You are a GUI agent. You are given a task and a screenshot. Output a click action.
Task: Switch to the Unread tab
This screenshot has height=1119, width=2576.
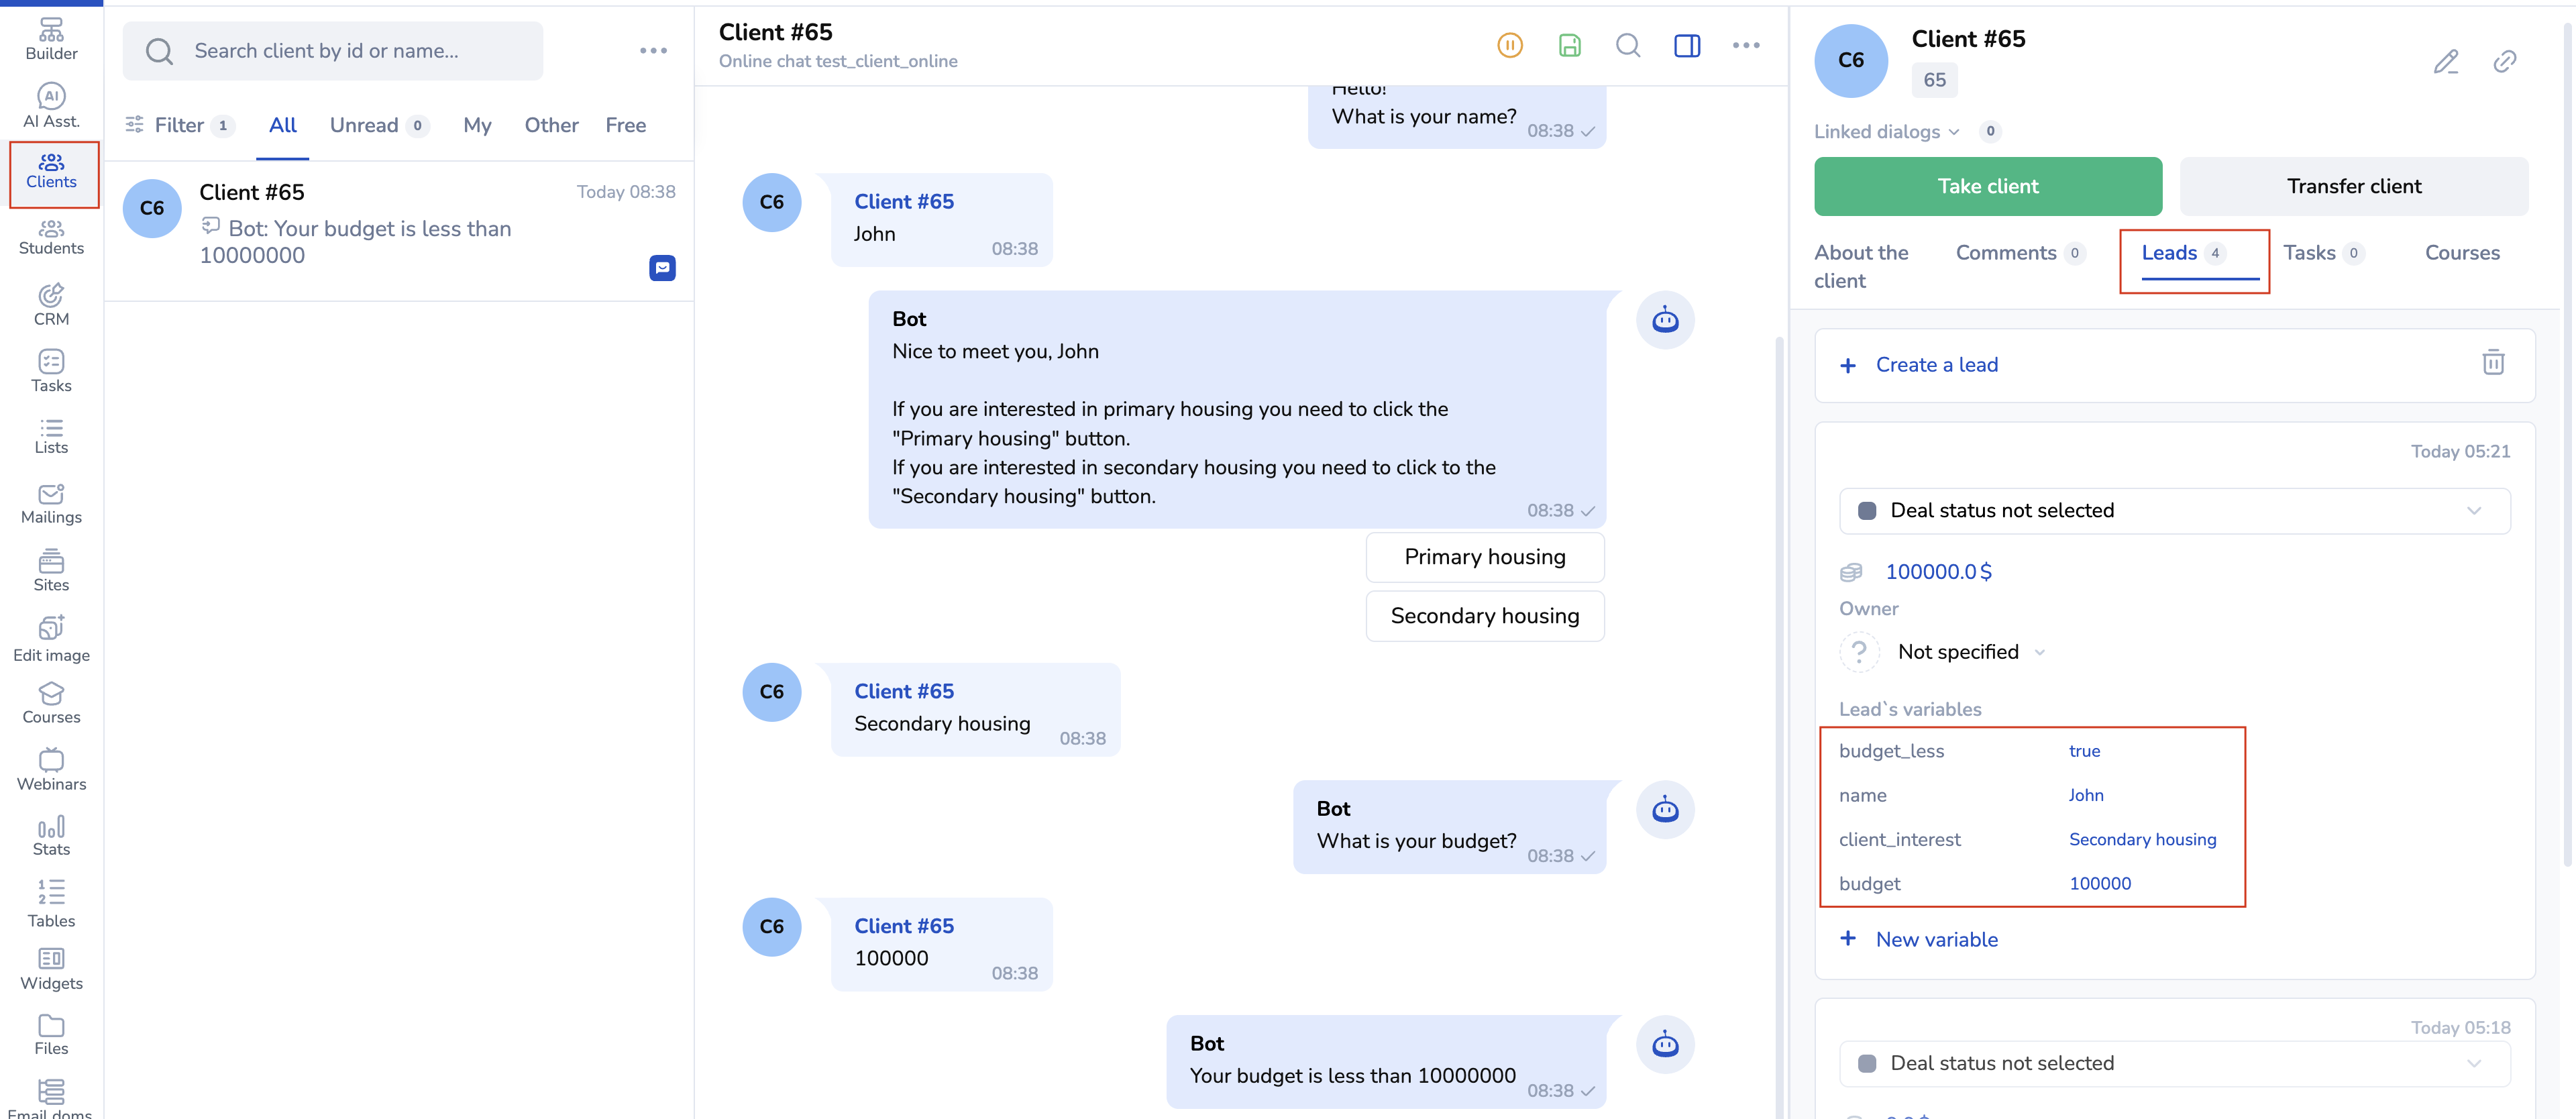pyautogui.click(x=364, y=125)
